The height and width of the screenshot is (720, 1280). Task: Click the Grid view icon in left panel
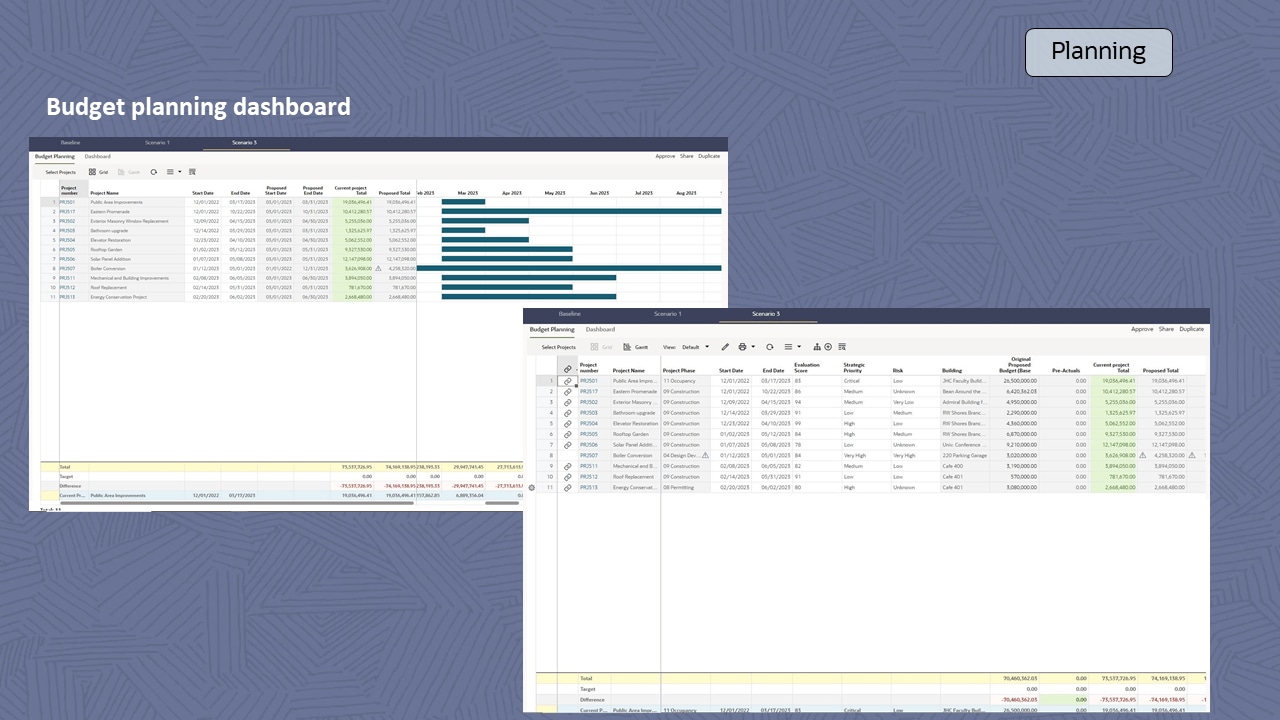[92, 172]
